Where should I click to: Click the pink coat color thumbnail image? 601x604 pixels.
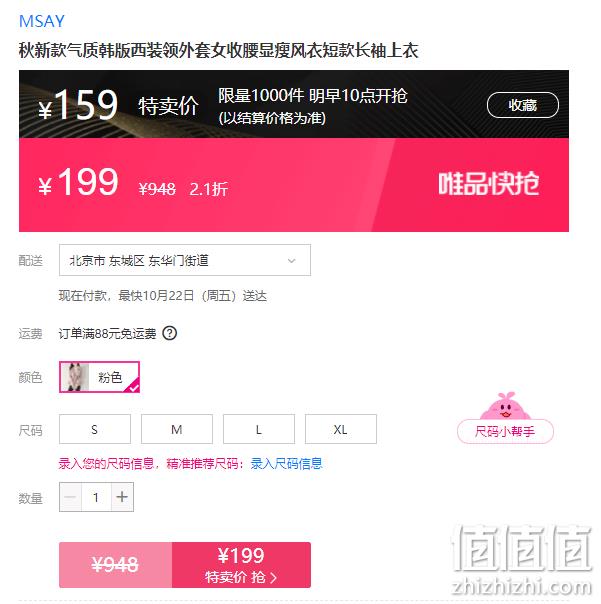coord(75,377)
